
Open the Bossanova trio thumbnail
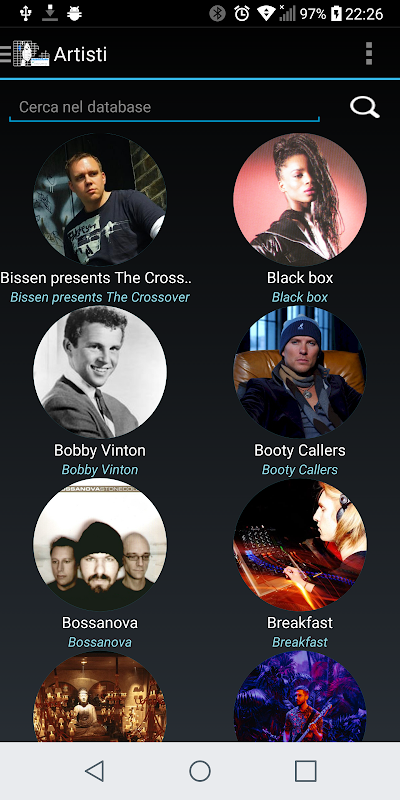[100, 544]
